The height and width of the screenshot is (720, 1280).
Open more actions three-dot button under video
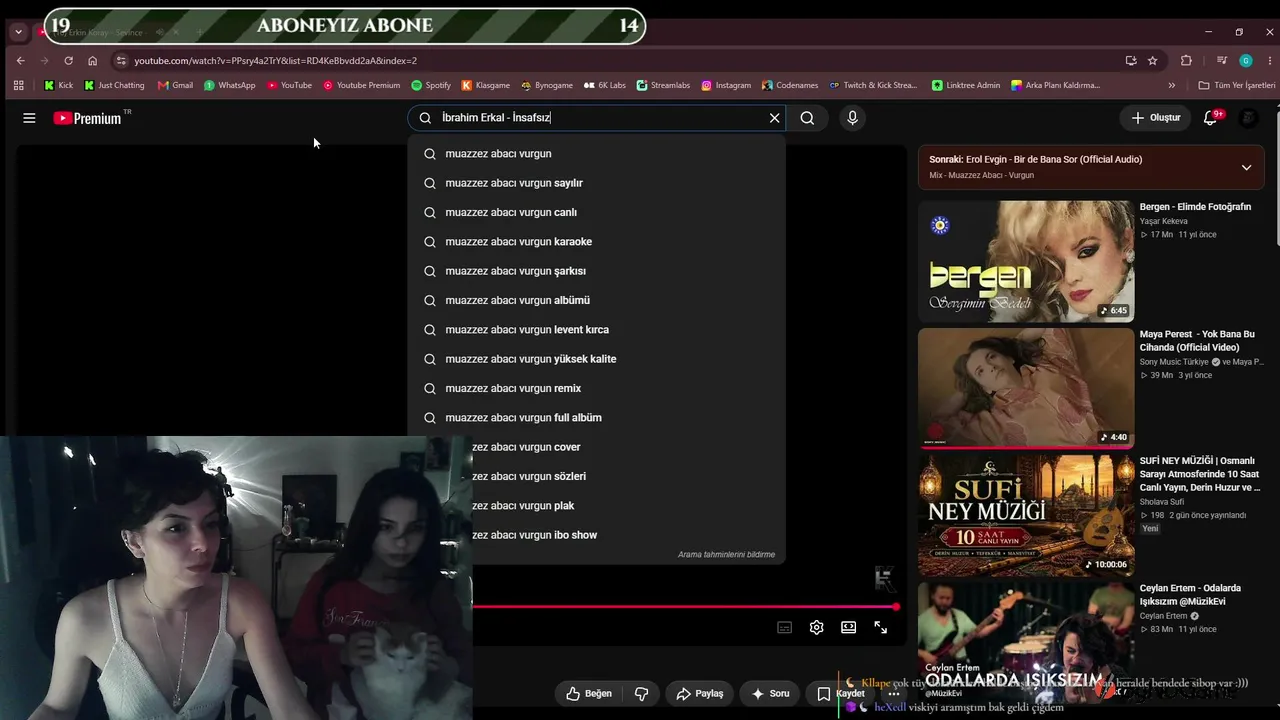point(894,693)
